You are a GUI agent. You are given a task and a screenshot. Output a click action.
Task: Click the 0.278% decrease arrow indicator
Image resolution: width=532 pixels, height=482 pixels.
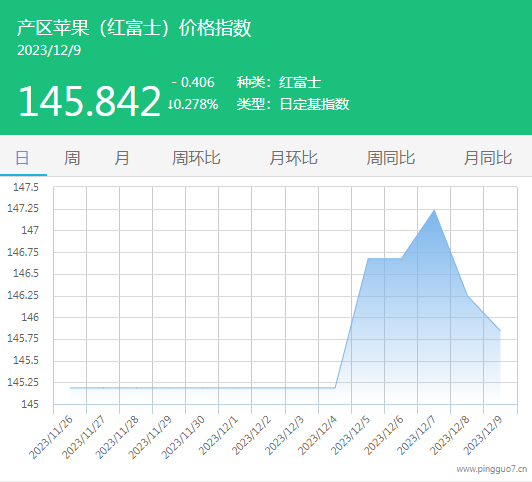(x=171, y=104)
